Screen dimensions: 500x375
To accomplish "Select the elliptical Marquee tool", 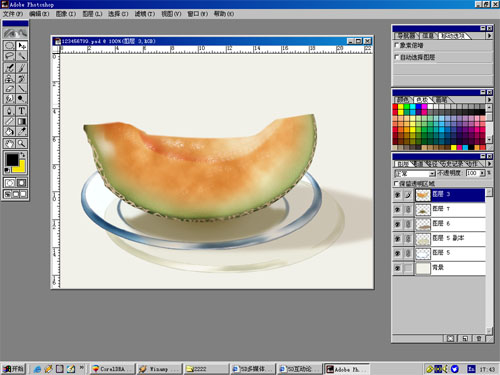I will [x=9, y=46].
